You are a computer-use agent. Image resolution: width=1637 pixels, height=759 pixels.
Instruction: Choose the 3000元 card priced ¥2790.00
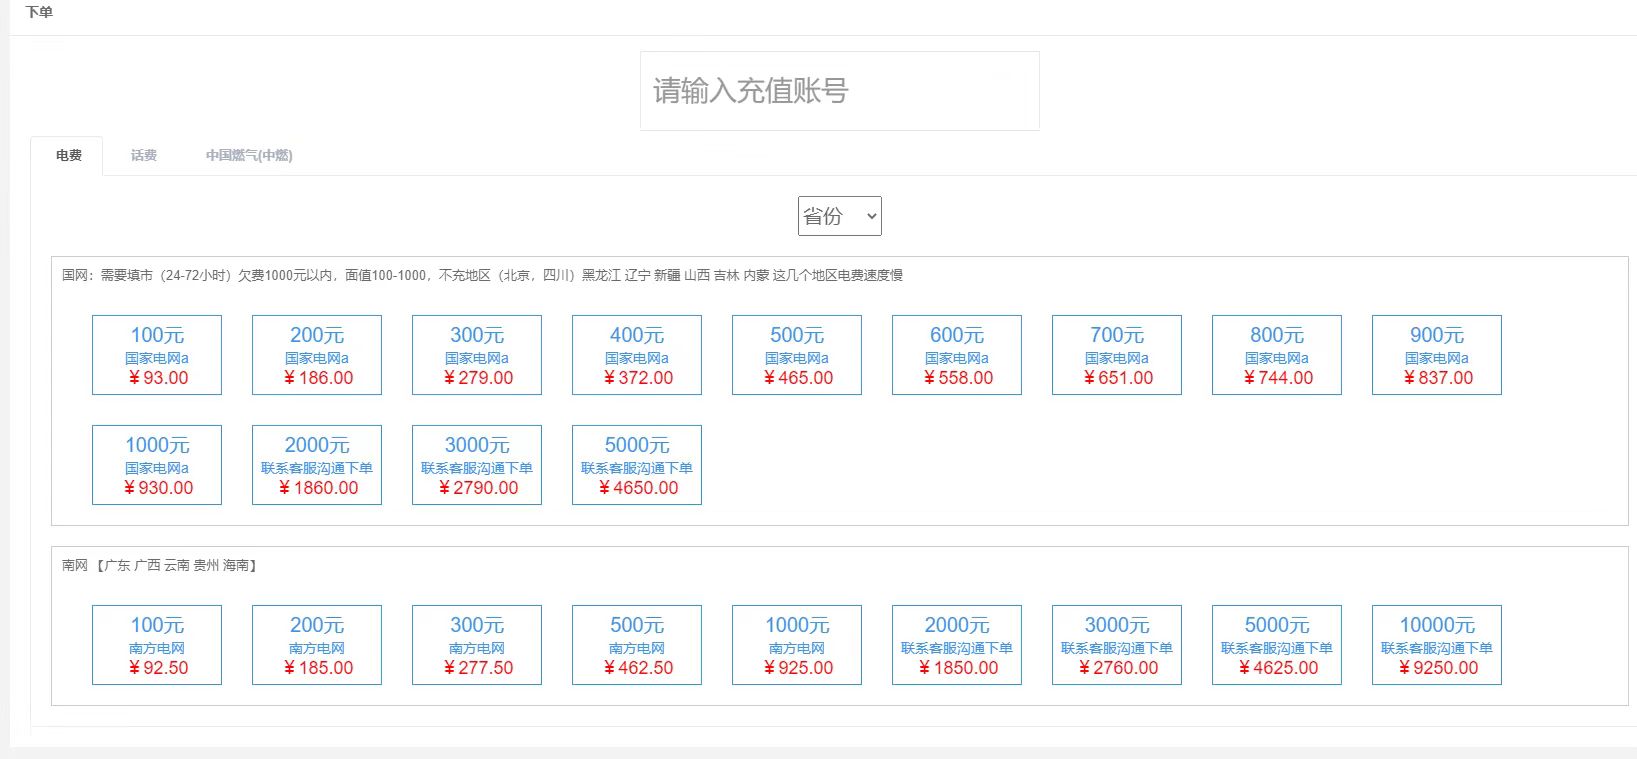click(x=477, y=465)
